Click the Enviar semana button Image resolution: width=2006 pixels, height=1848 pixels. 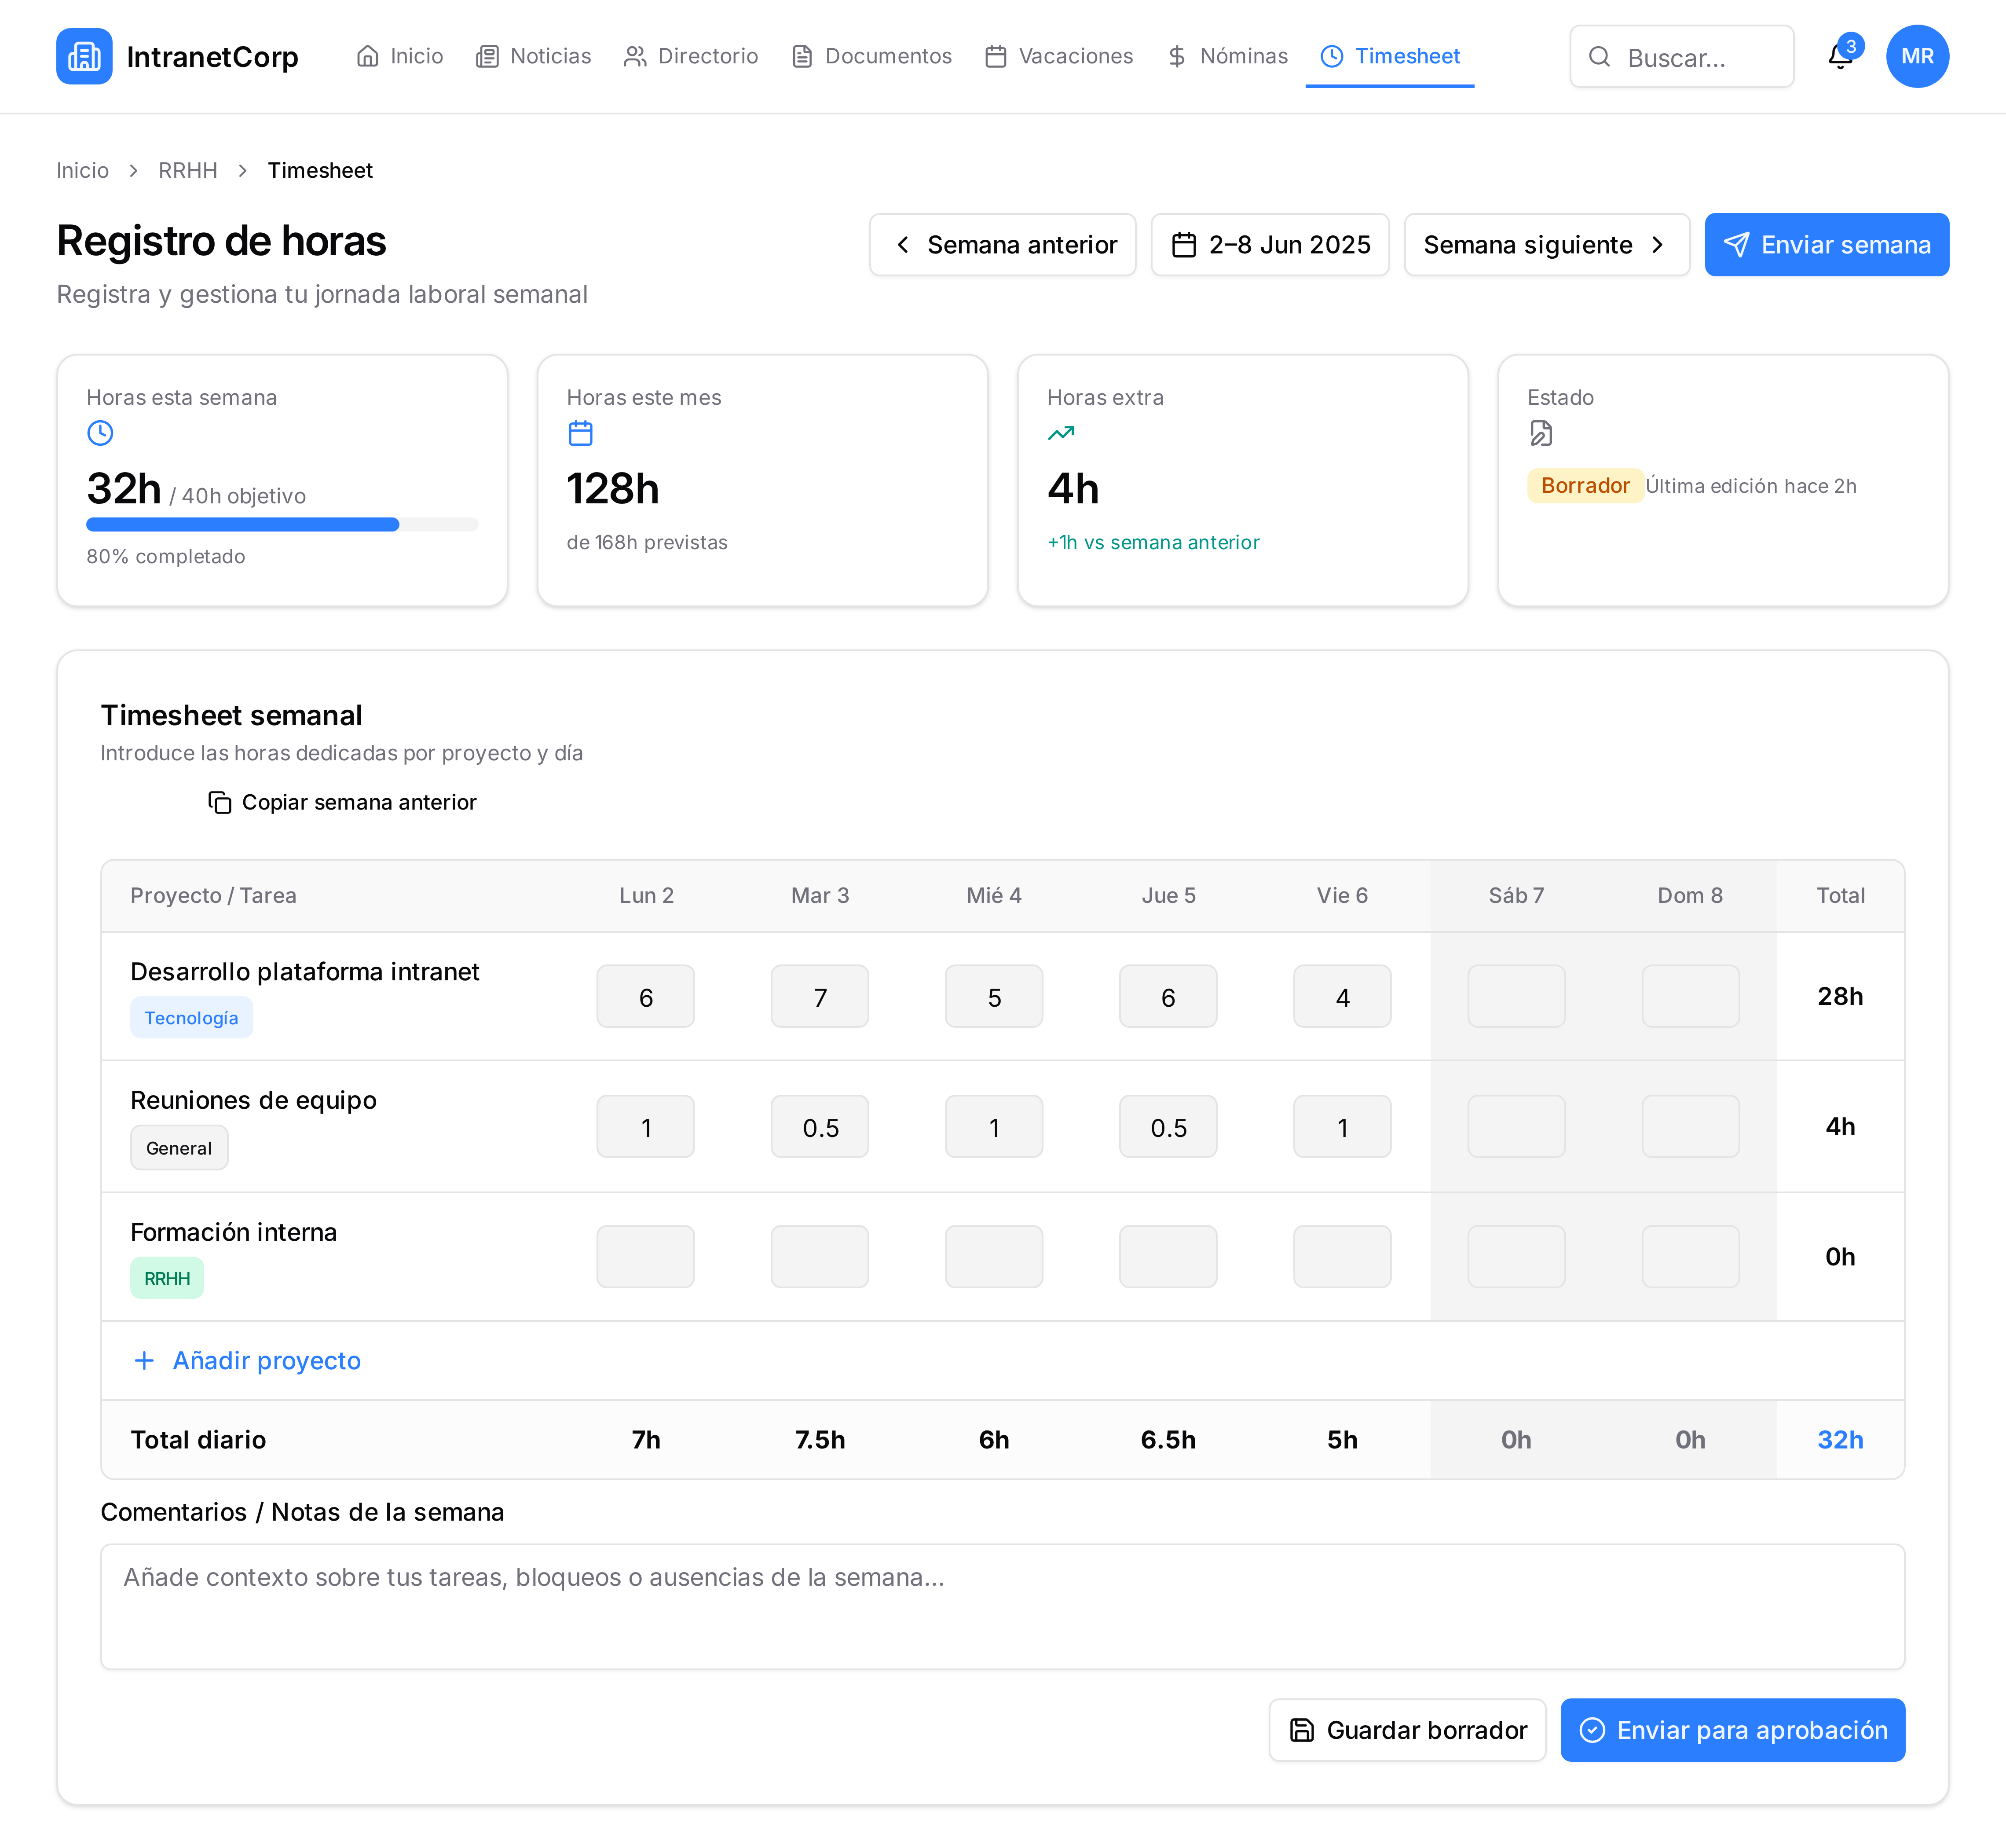(1827, 245)
